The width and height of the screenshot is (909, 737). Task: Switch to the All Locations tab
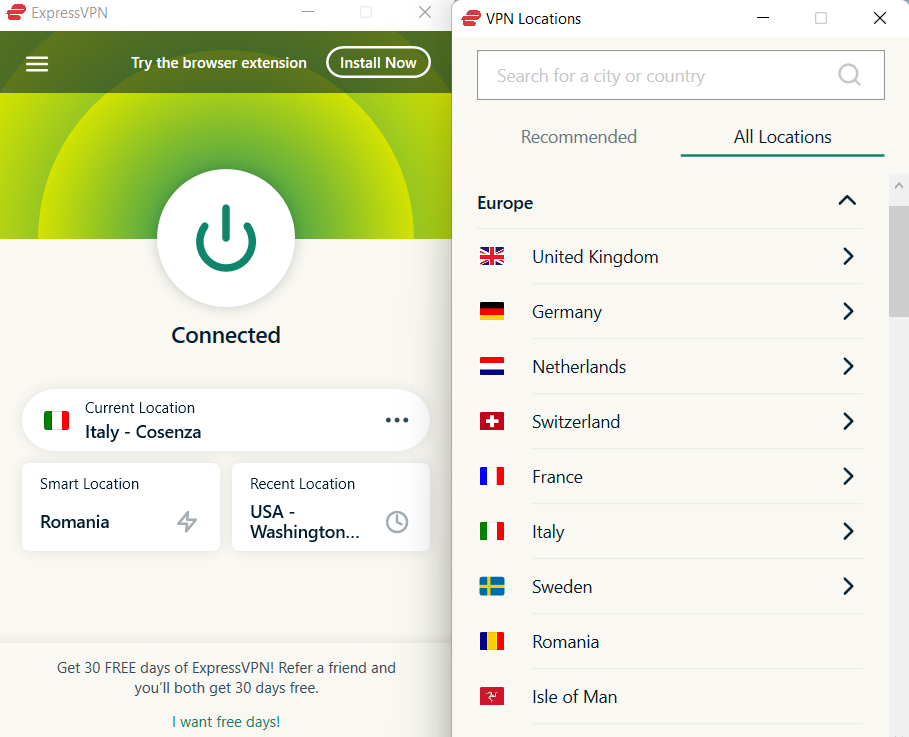[x=782, y=137]
